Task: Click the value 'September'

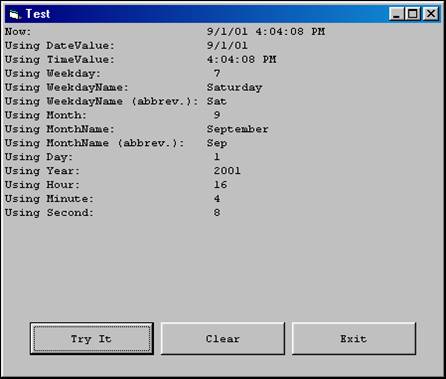Action: click(237, 129)
